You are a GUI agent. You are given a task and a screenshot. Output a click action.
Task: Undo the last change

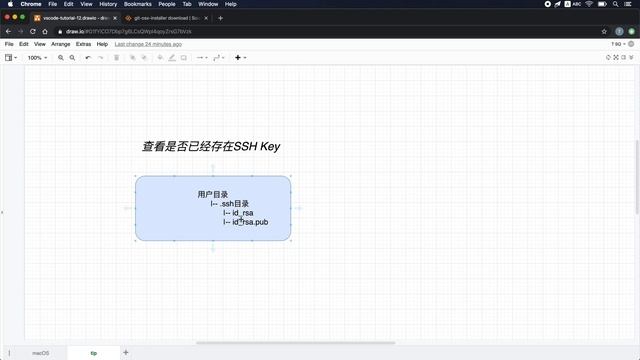point(88,58)
